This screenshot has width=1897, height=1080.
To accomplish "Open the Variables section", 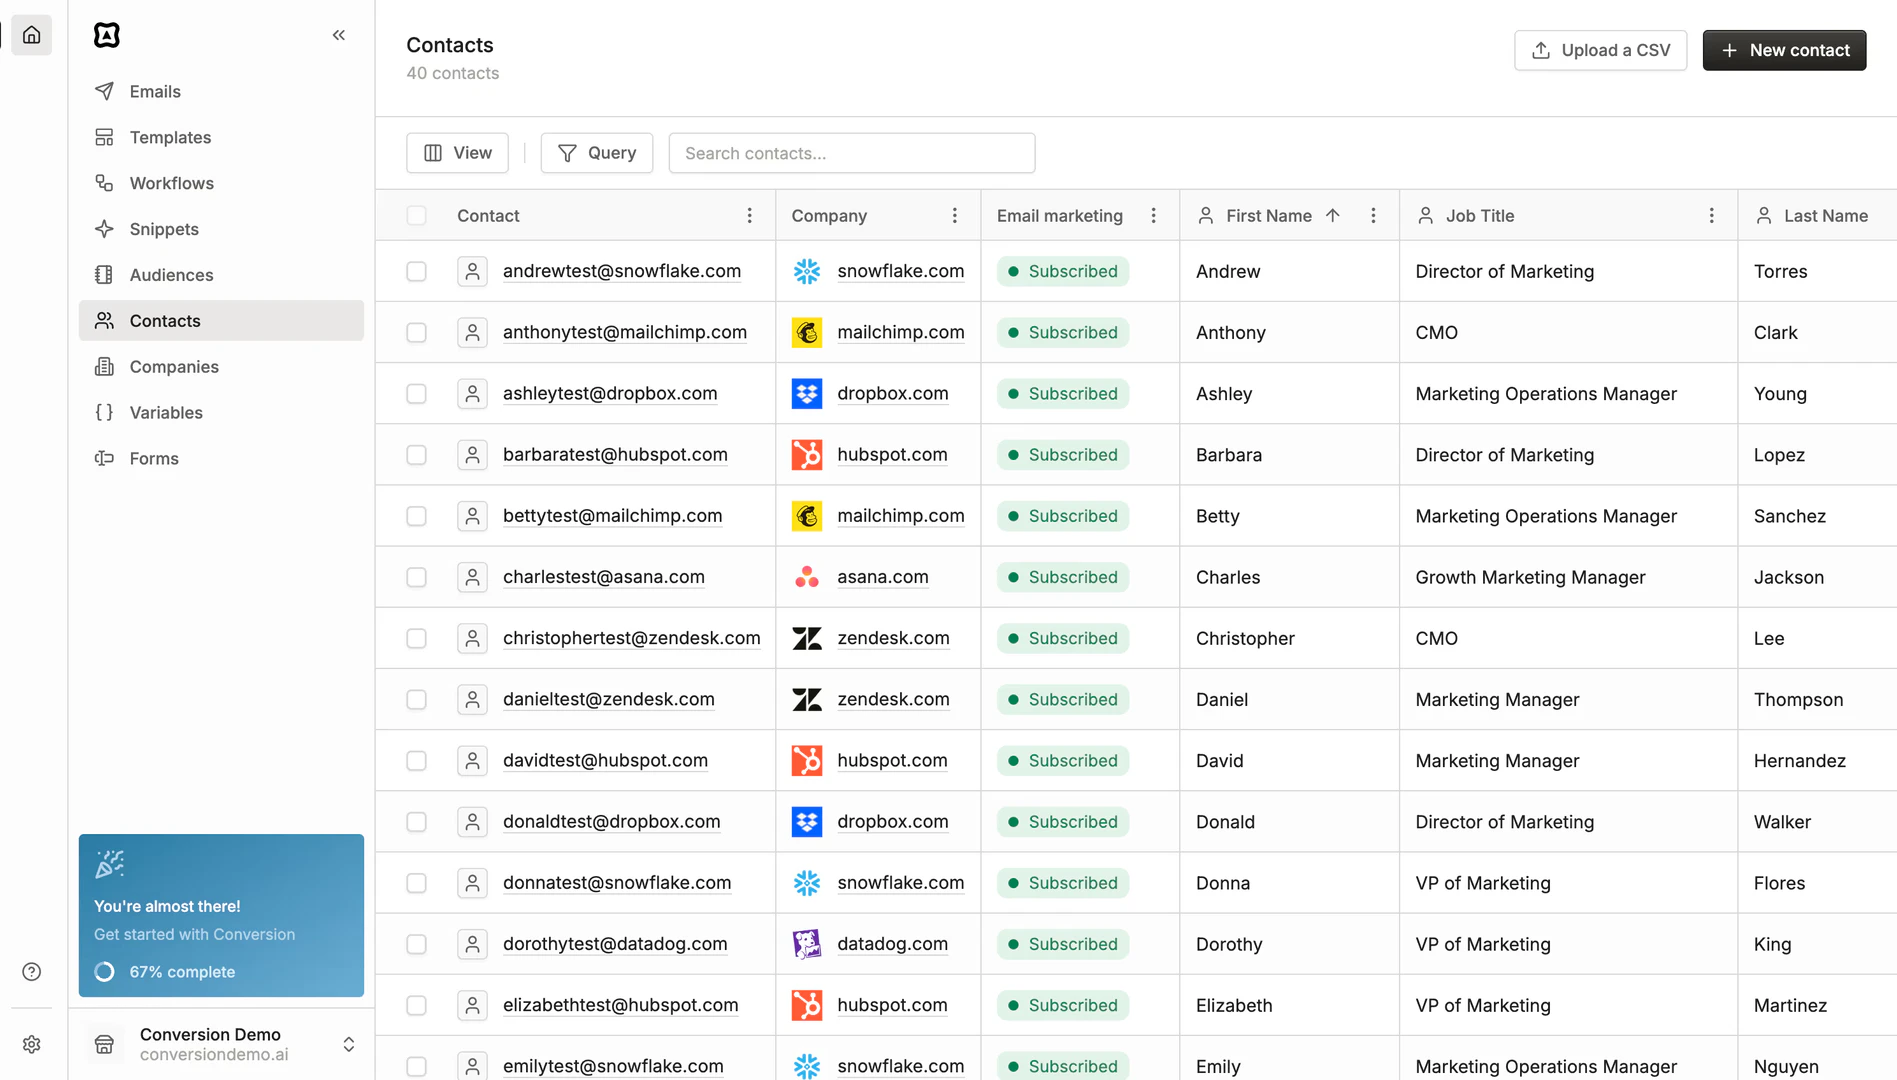I will pos(104,412).
